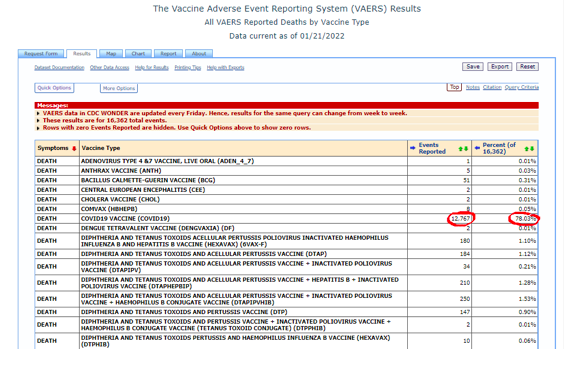Jump to the Notes section link
The image size is (571, 367).
[473, 87]
